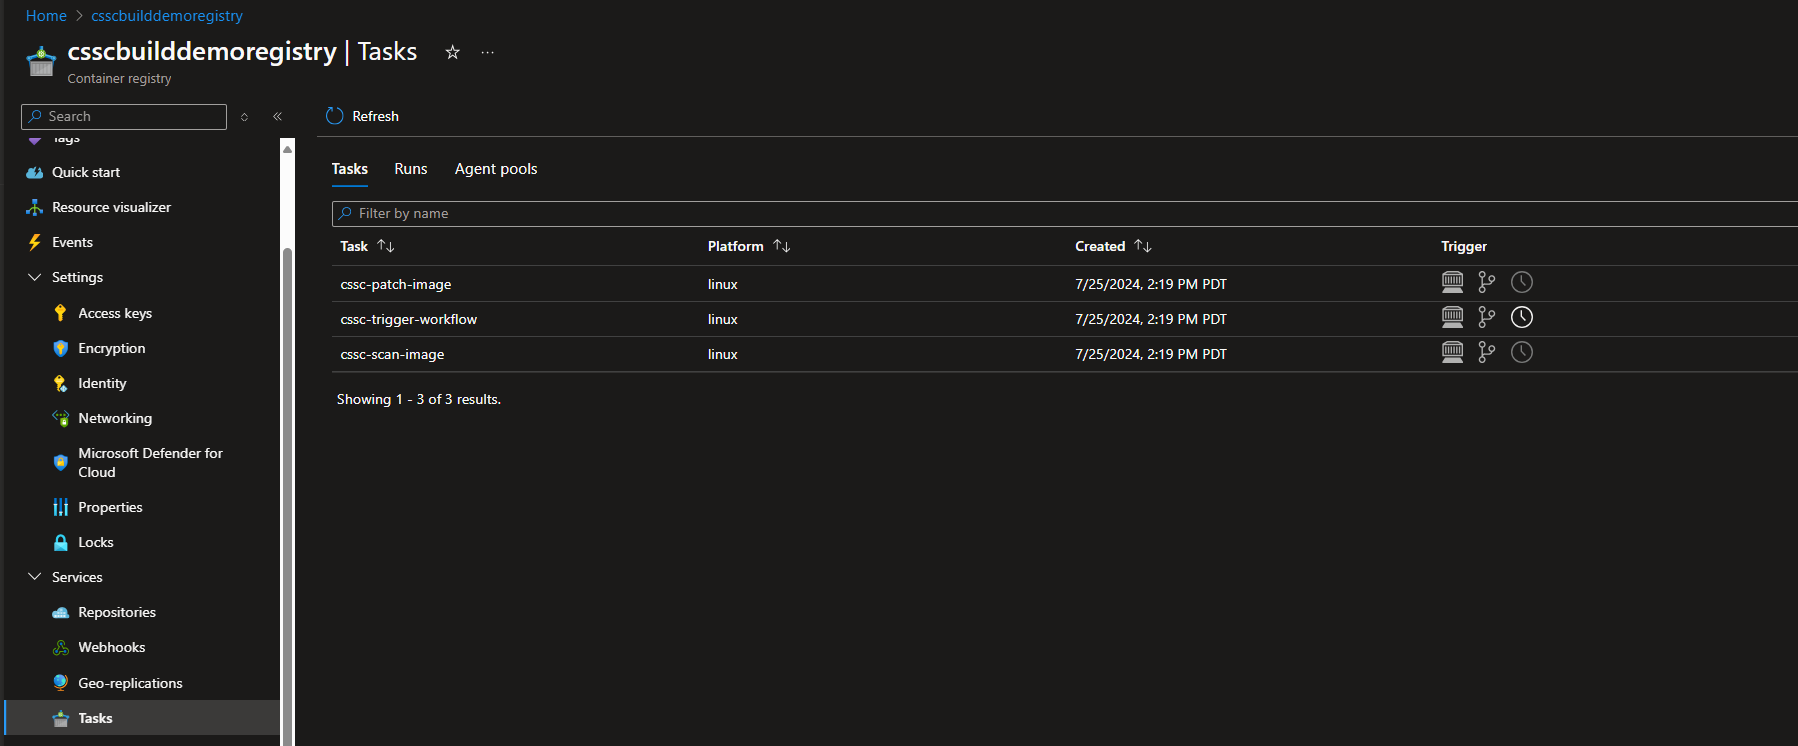Click the source control trigger icon for cssc-trigger-workflow
Image resolution: width=1798 pixels, height=746 pixels.
pos(1487,318)
